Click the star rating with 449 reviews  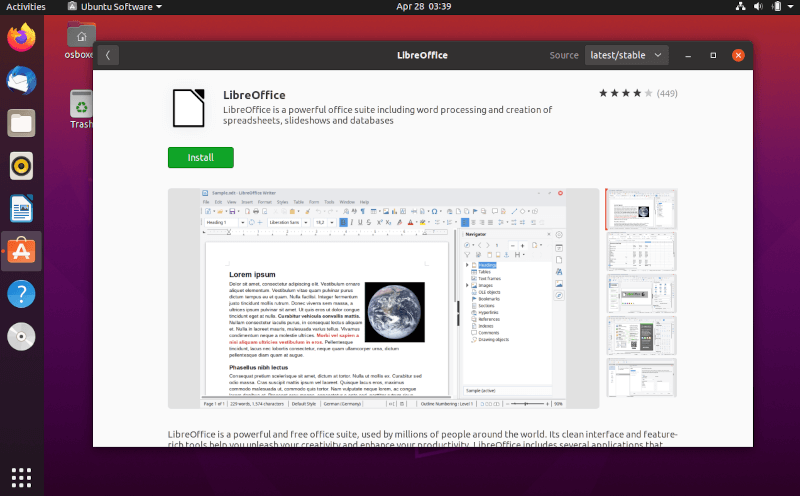pyautogui.click(x=638, y=93)
